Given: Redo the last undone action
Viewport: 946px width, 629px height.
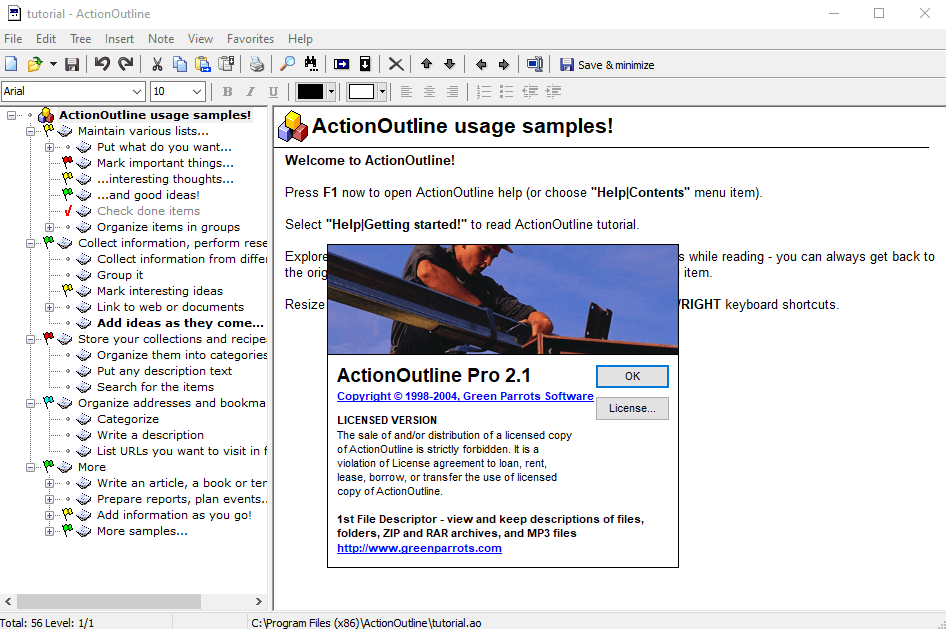Looking at the screenshot, I should click(x=125, y=64).
